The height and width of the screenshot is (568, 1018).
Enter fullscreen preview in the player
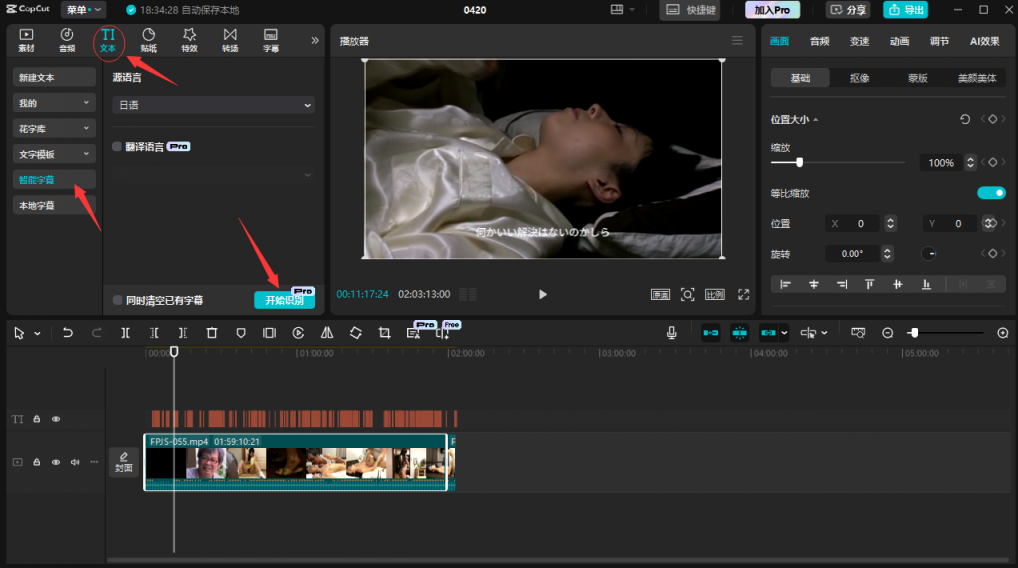click(x=743, y=294)
